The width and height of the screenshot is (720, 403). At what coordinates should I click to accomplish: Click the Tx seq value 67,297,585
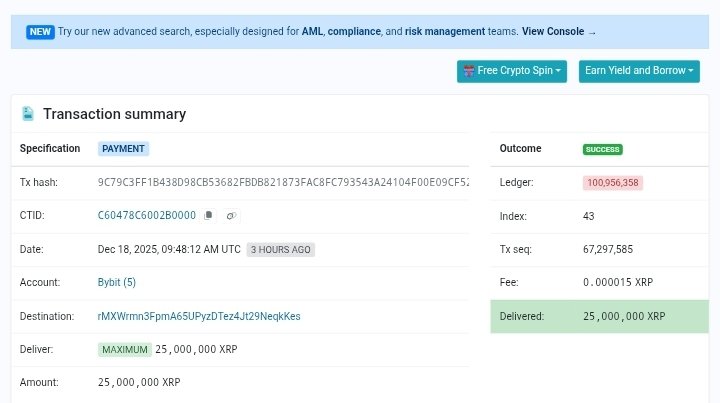pos(608,249)
